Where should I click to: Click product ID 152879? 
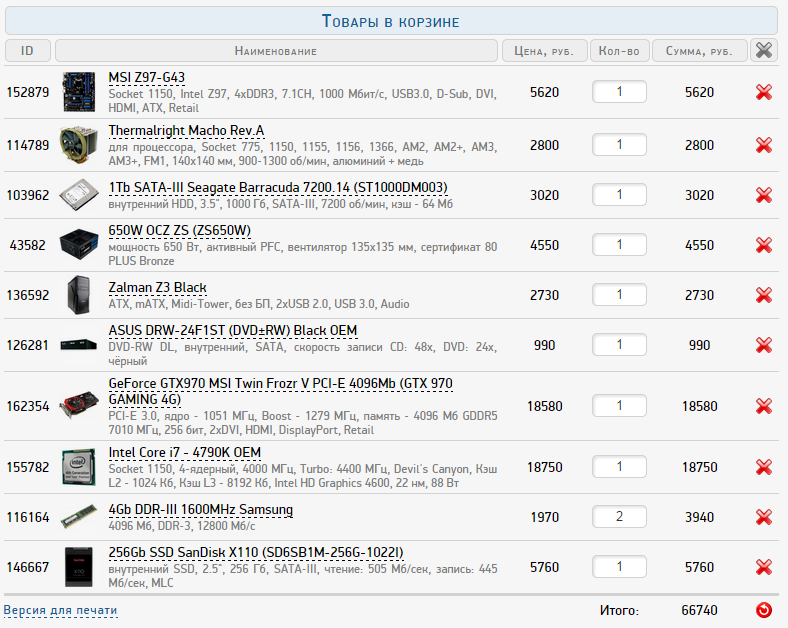click(28, 92)
